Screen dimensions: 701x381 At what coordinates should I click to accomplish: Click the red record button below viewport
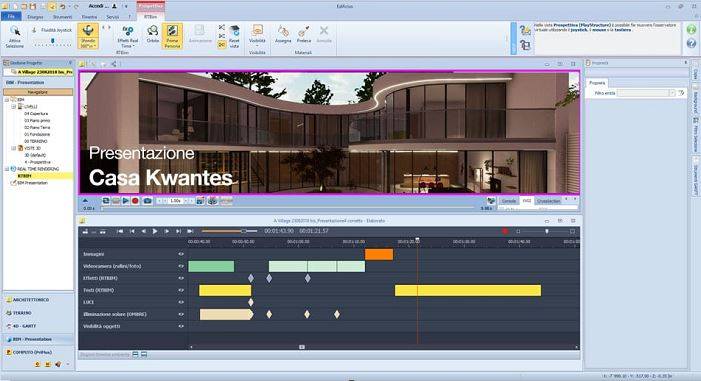(x=135, y=201)
